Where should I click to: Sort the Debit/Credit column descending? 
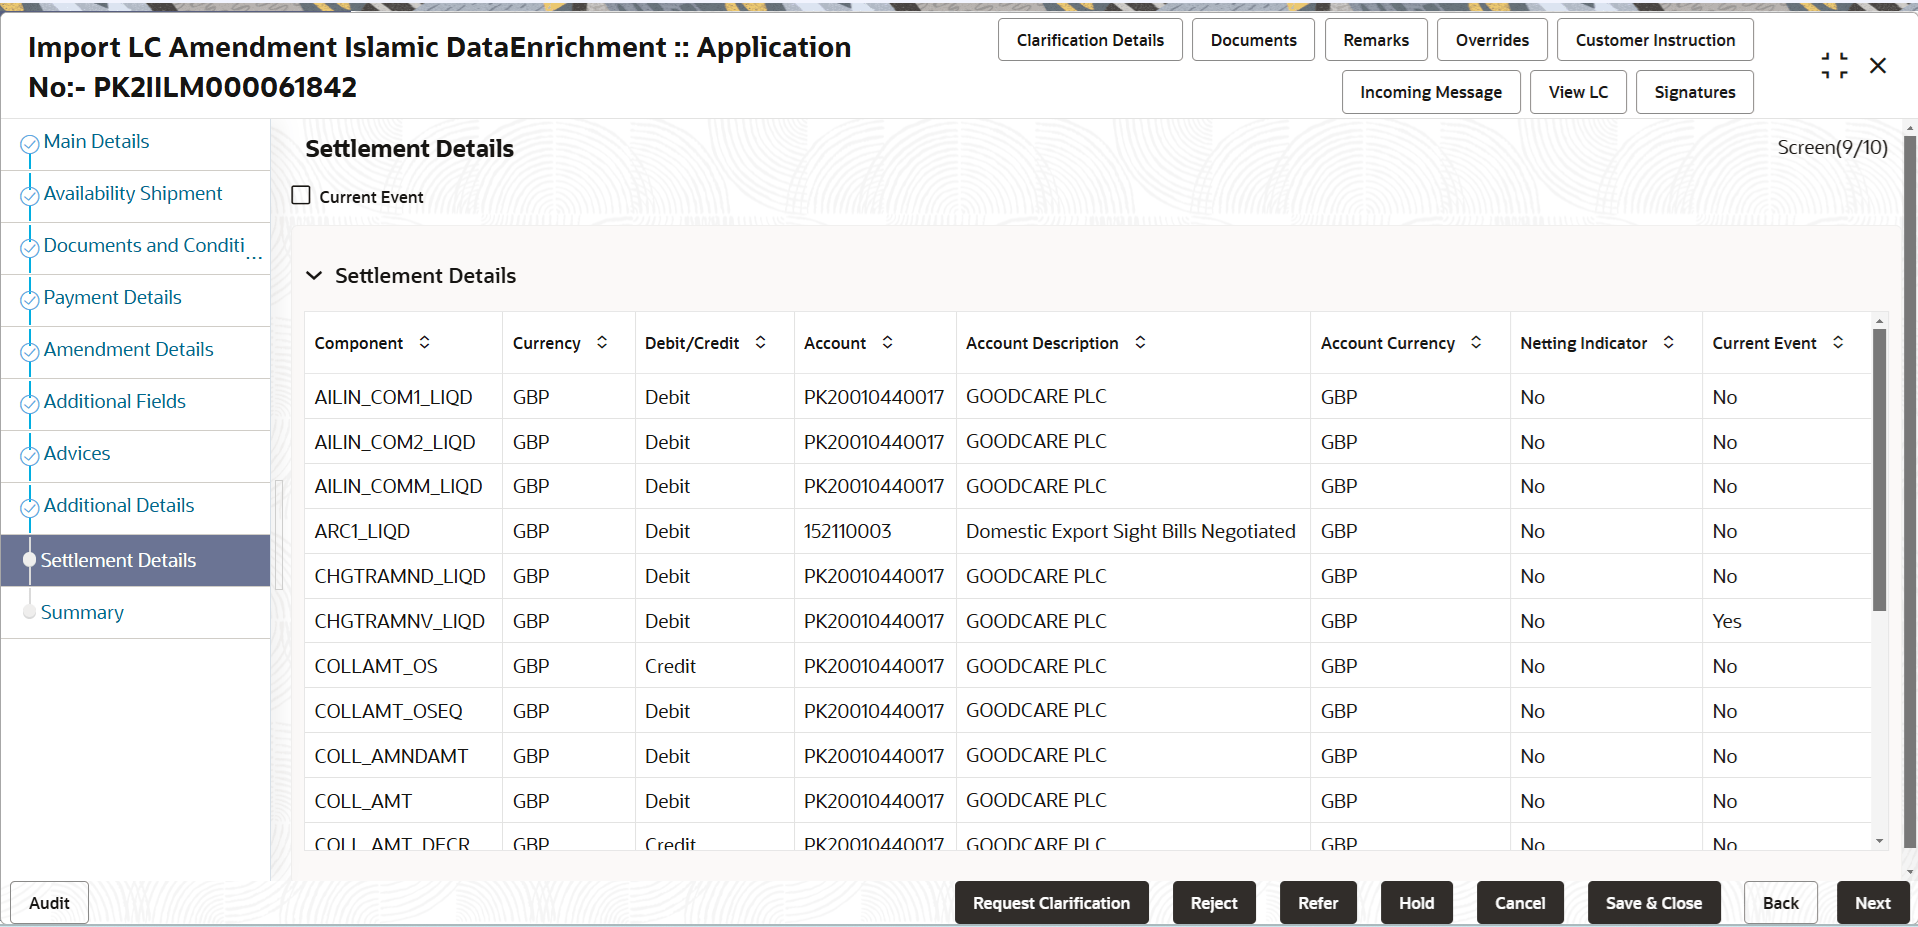(761, 346)
